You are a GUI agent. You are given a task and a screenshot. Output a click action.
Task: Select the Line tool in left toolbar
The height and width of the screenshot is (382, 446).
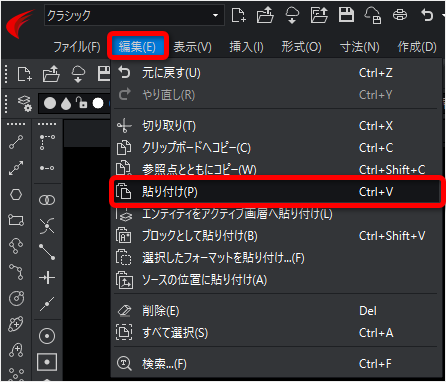16,142
